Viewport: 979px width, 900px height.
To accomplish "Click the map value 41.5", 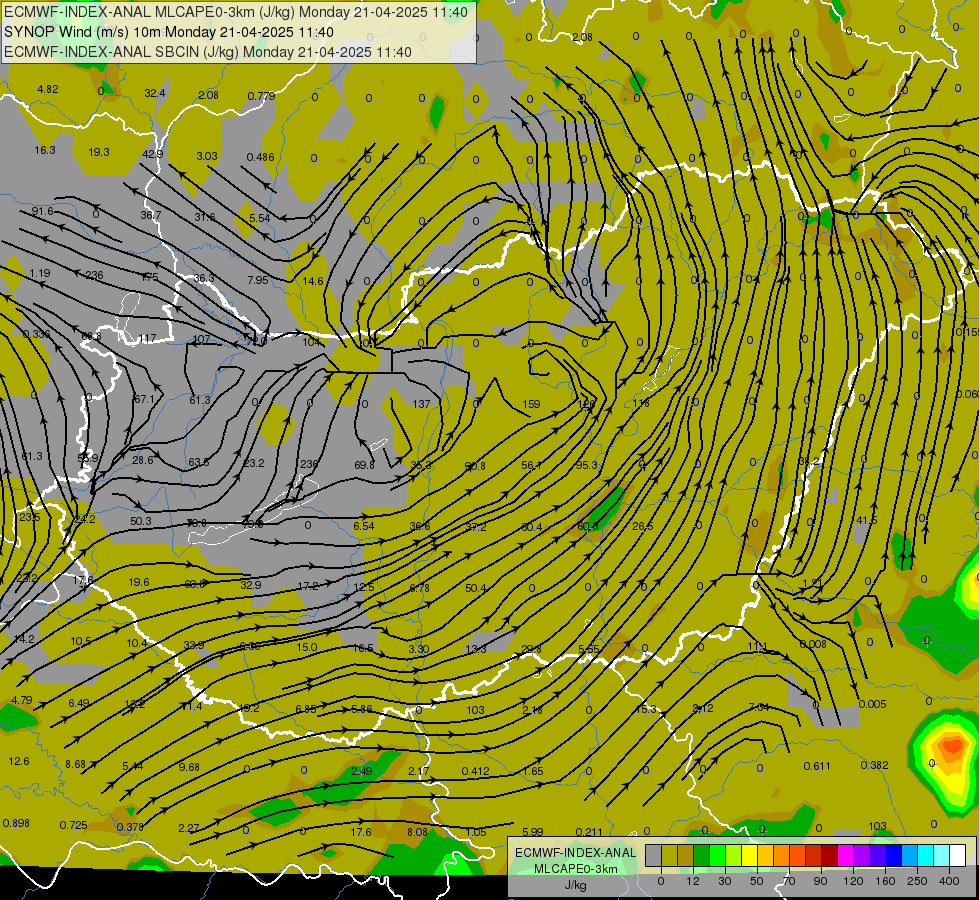I will [x=867, y=520].
